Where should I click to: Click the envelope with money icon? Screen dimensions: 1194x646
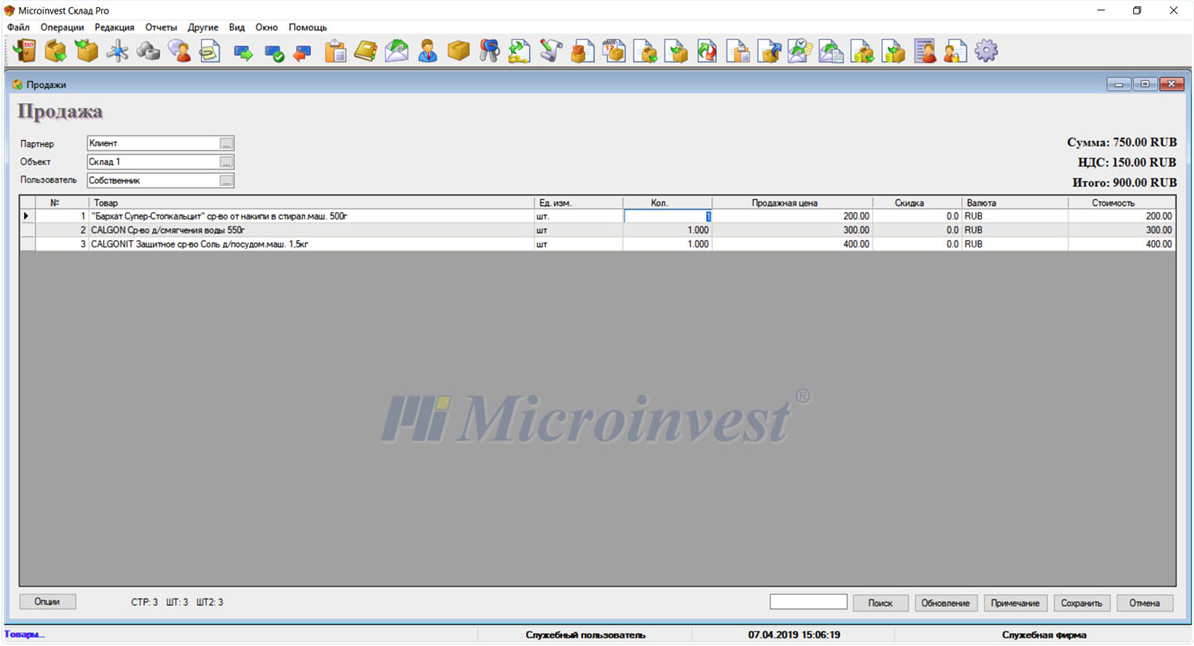coord(397,51)
